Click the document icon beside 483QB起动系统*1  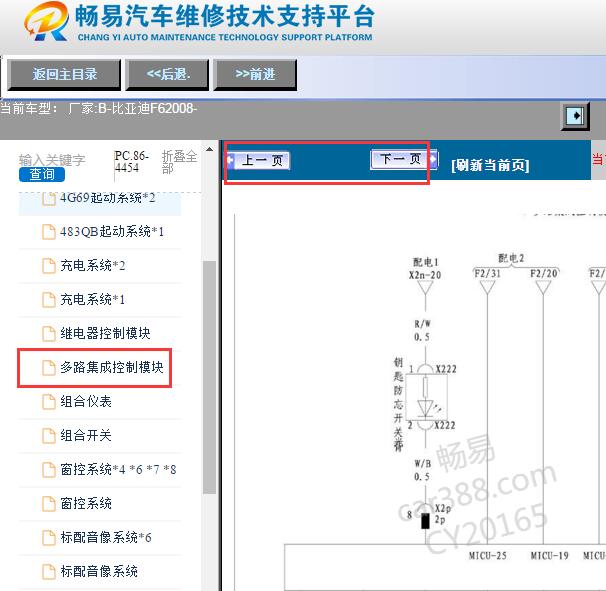[x=49, y=232]
